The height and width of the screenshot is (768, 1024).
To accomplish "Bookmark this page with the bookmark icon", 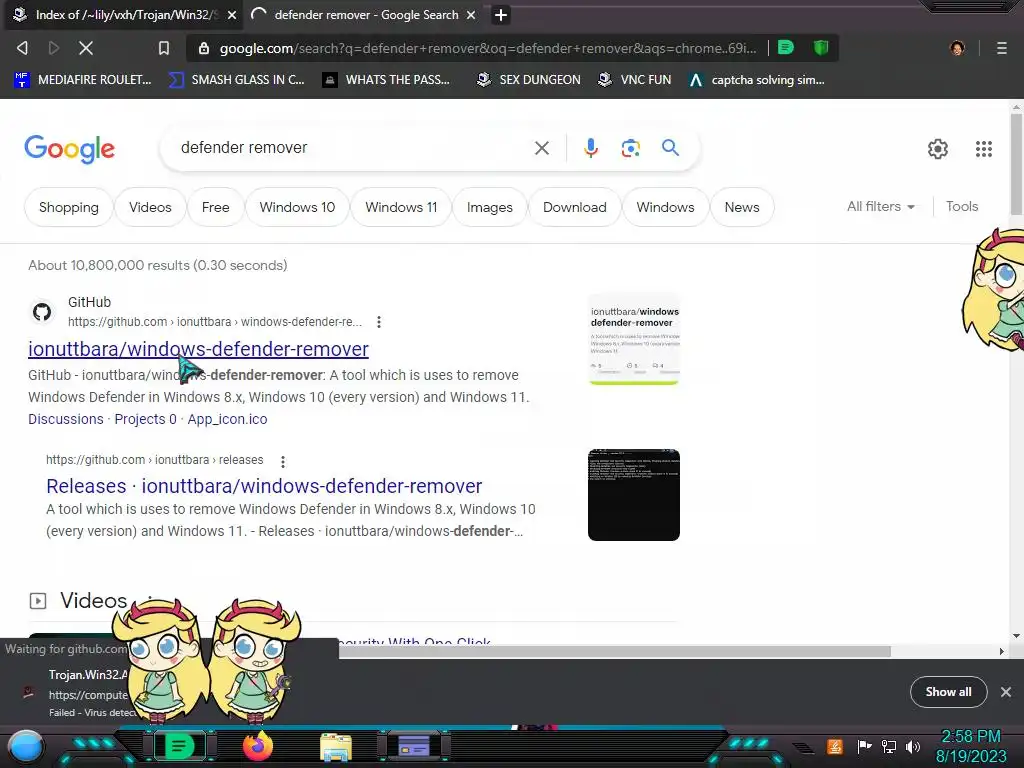I will click(164, 48).
